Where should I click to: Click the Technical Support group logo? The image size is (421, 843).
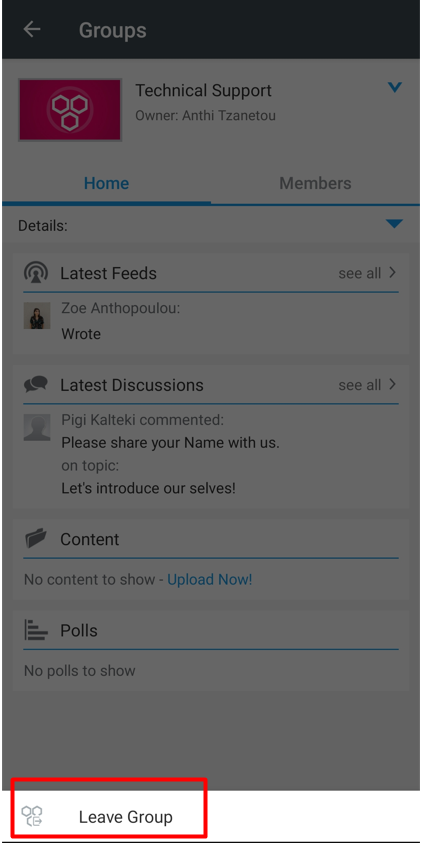[x=70, y=110]
